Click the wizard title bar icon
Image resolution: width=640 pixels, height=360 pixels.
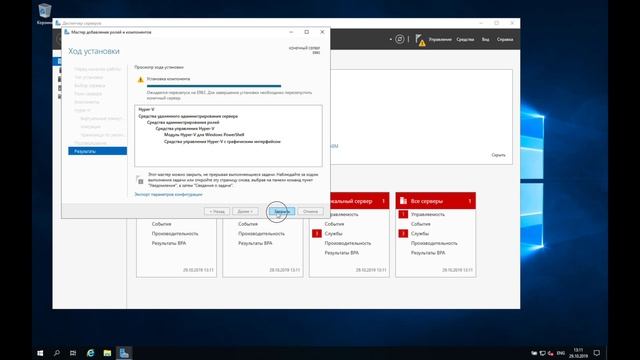coord(67,32)
